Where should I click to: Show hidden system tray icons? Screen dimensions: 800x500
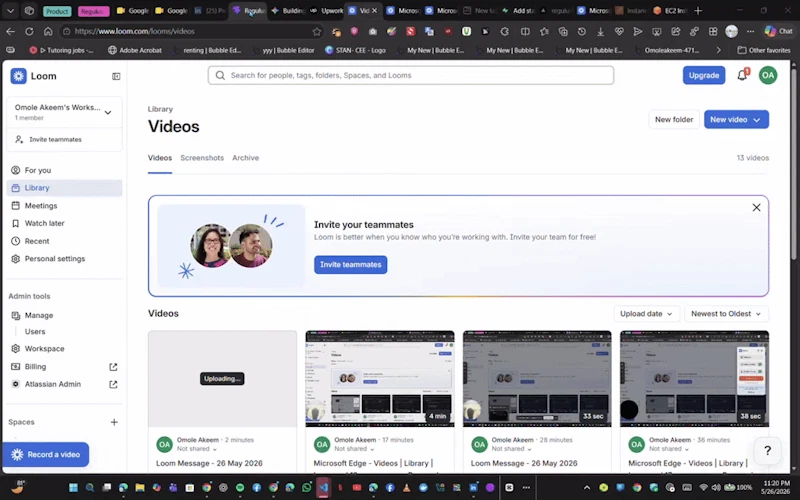pyautogui.click(x=587, y=487)
